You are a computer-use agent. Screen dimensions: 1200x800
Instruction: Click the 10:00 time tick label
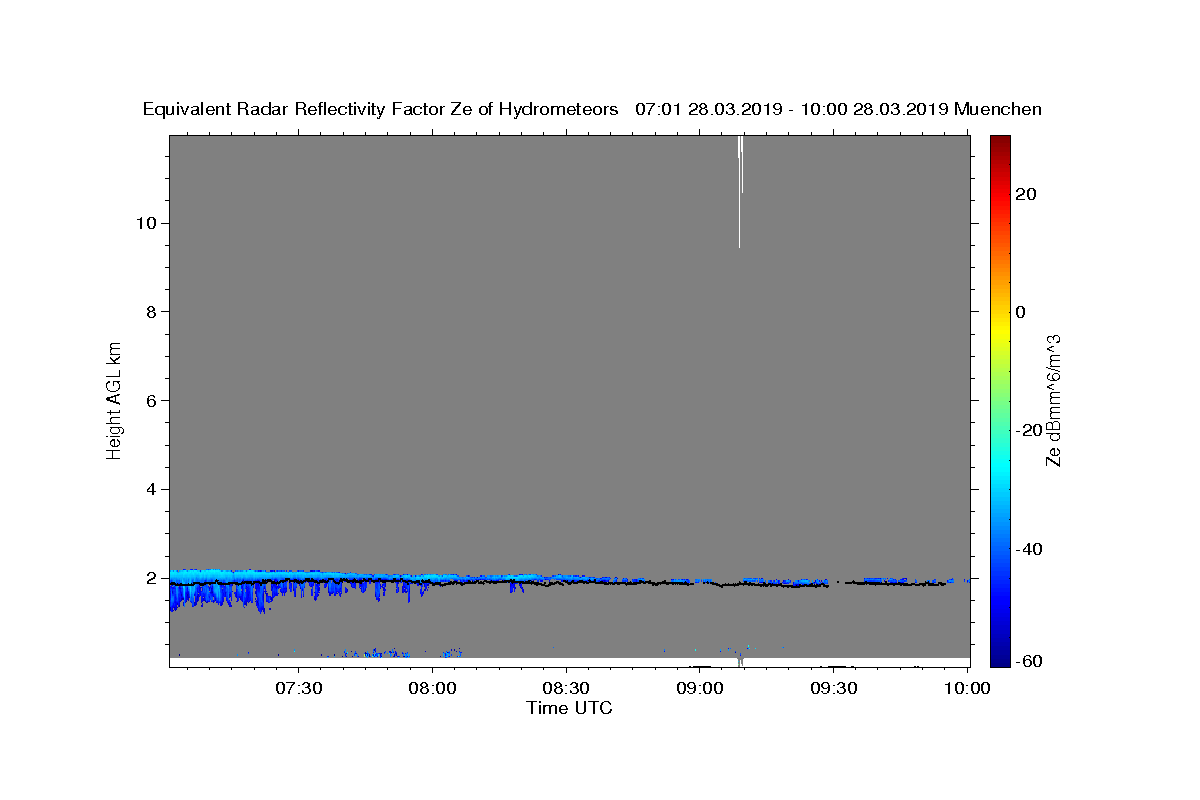(x=968, y=688)
